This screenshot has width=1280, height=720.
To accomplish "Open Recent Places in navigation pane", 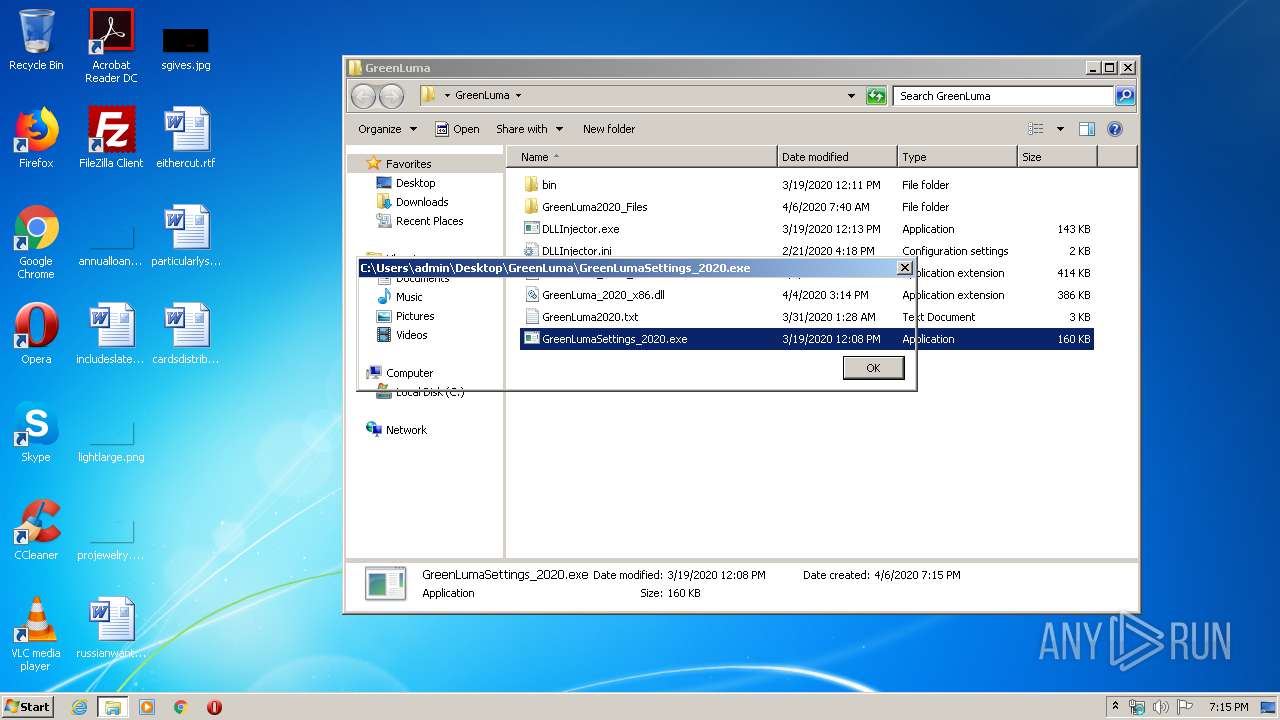I will point(429,221).
